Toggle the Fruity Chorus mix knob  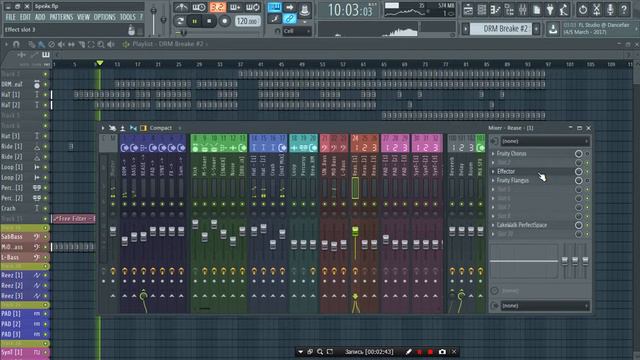click(x=578, y=154)
